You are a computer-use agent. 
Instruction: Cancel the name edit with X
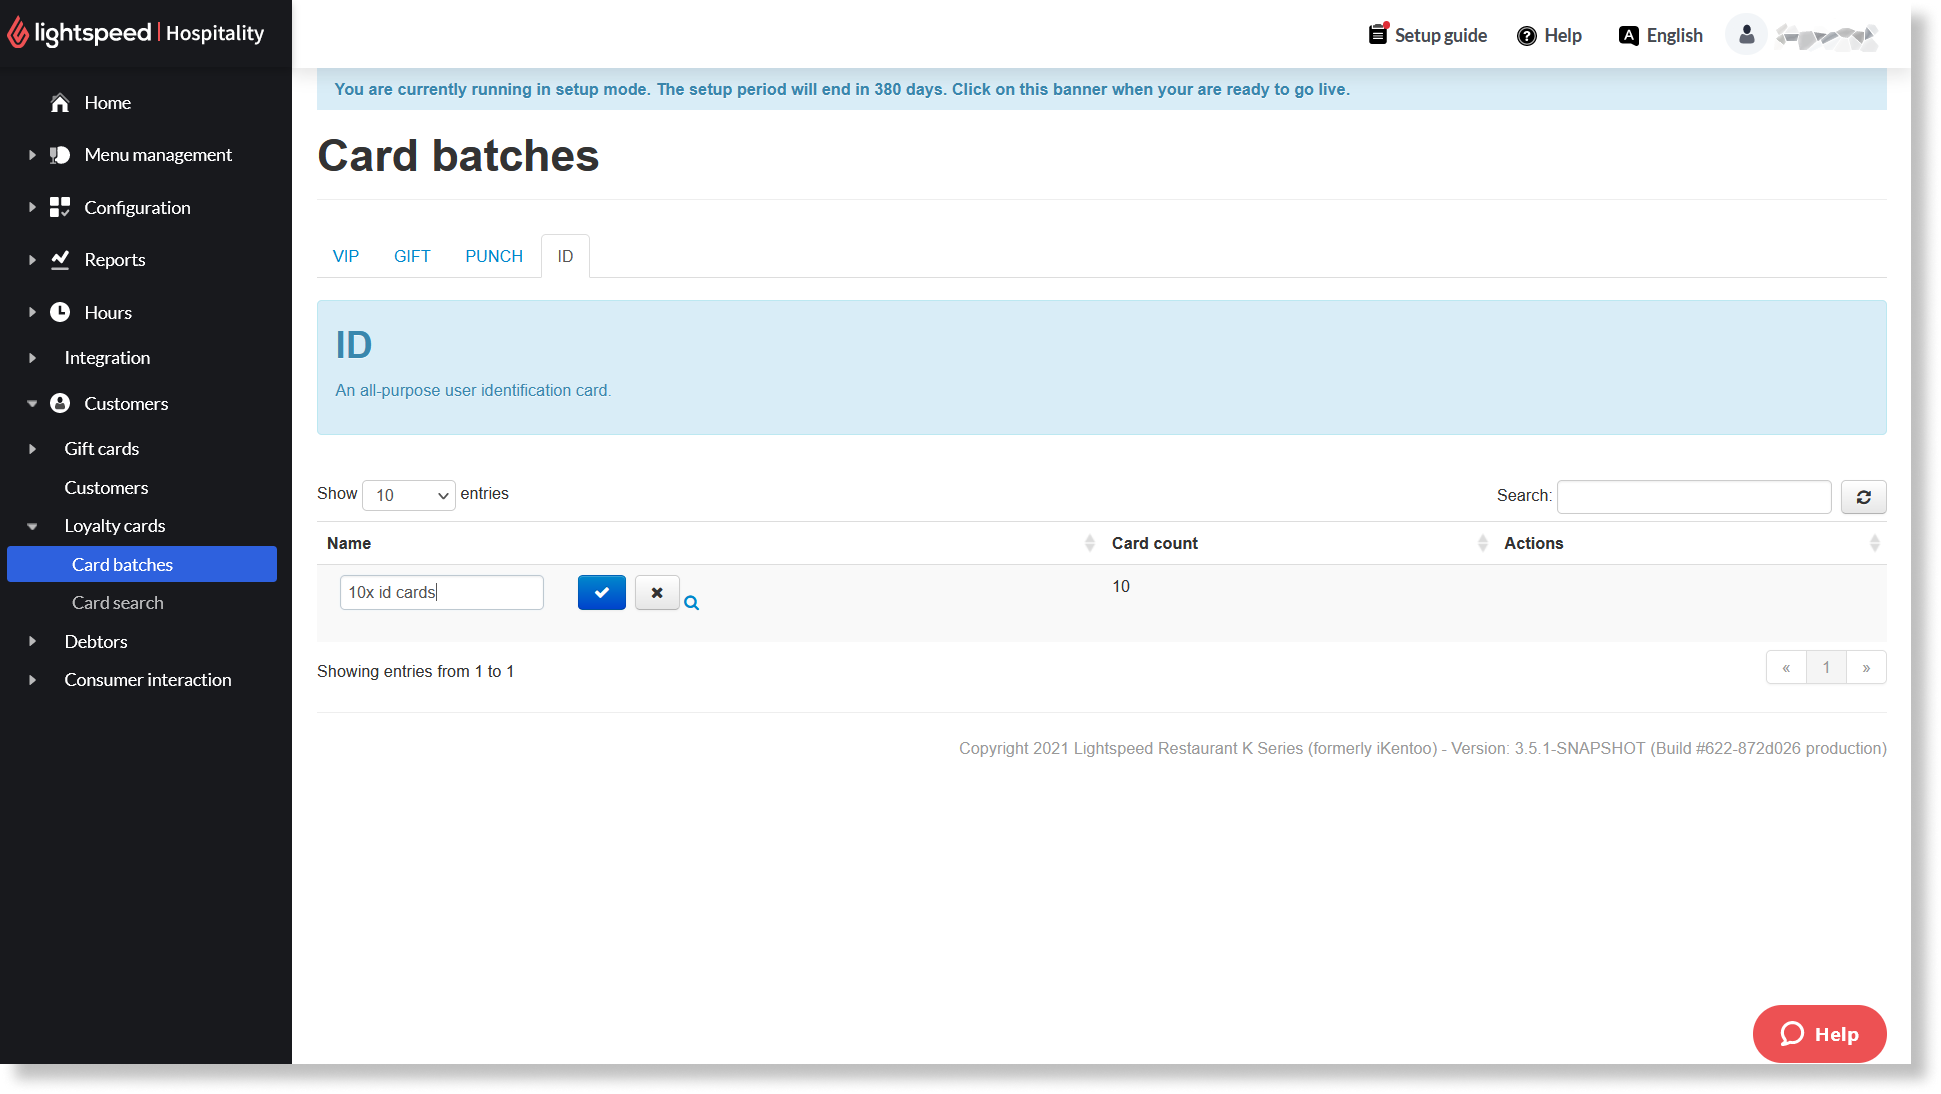[657, 592]
